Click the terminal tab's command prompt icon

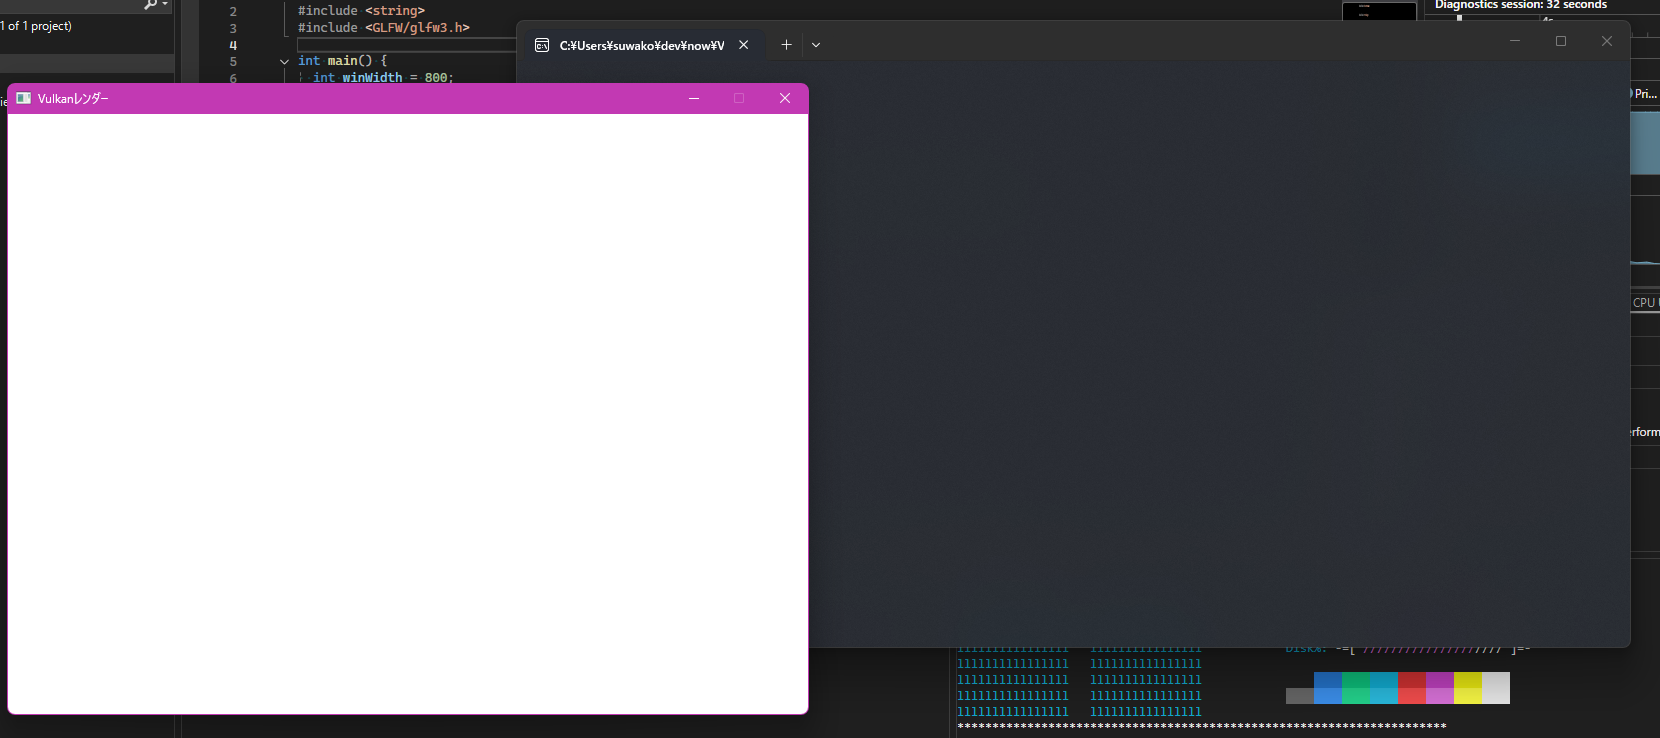coord(542,45)
